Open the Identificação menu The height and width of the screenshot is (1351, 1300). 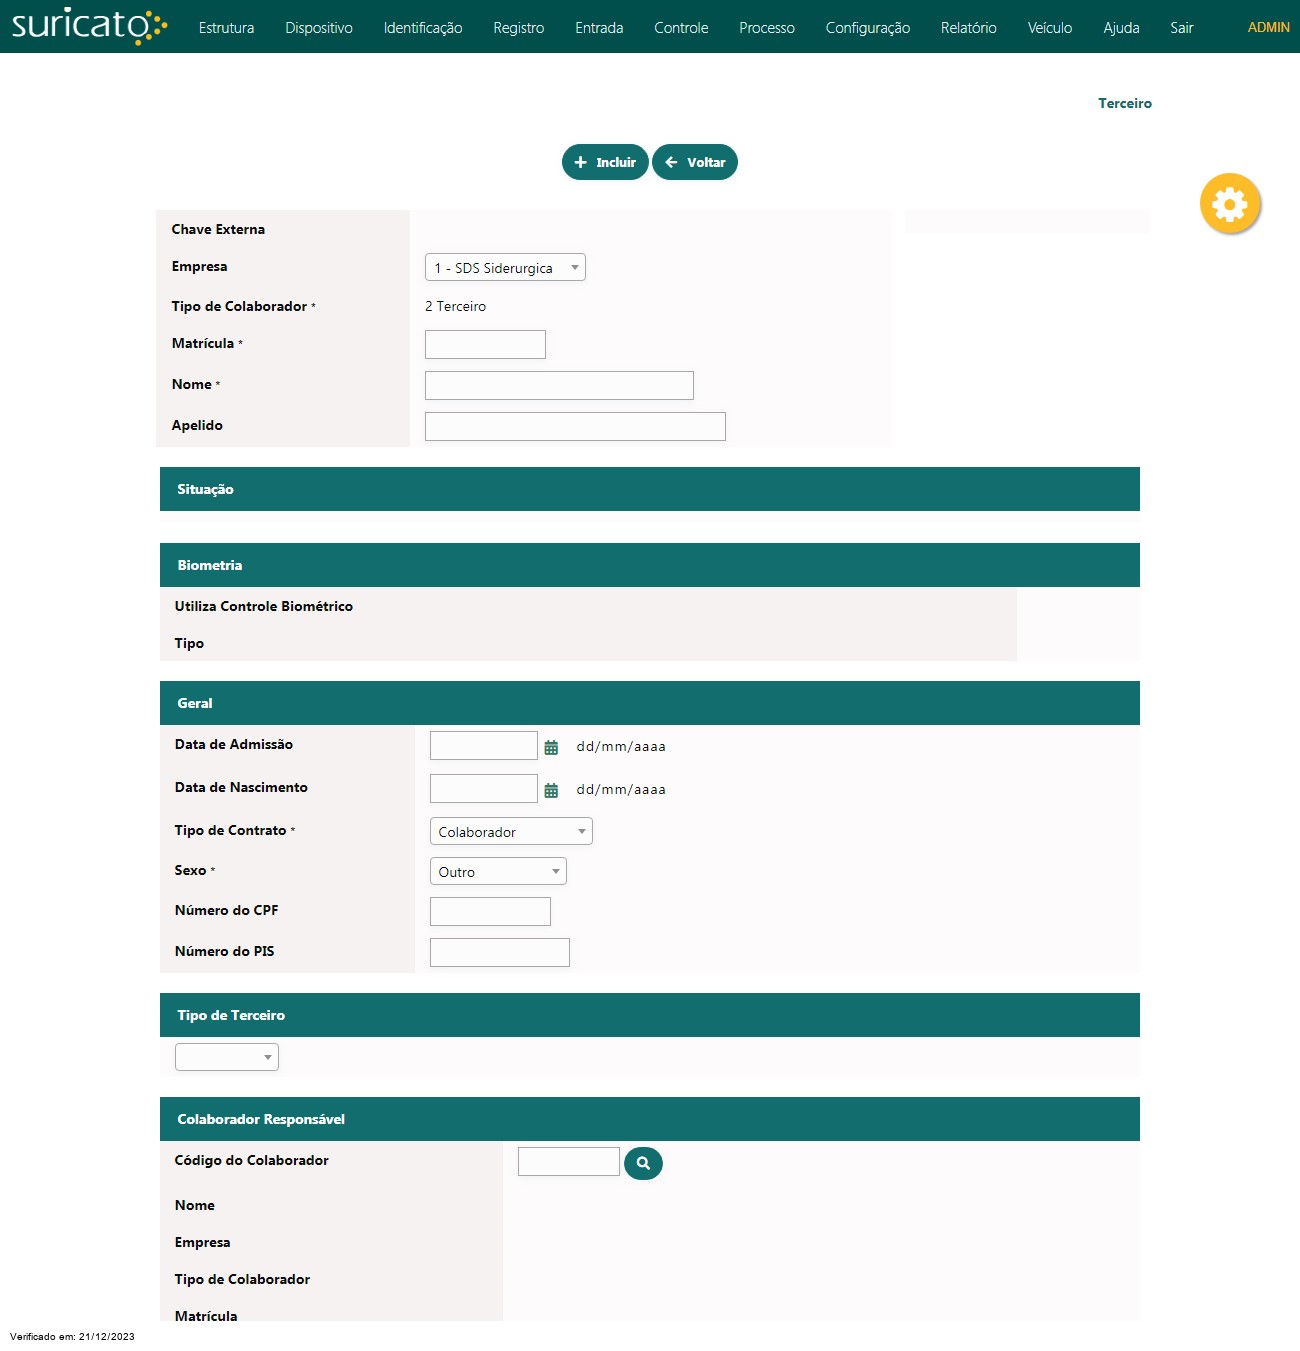423,28
